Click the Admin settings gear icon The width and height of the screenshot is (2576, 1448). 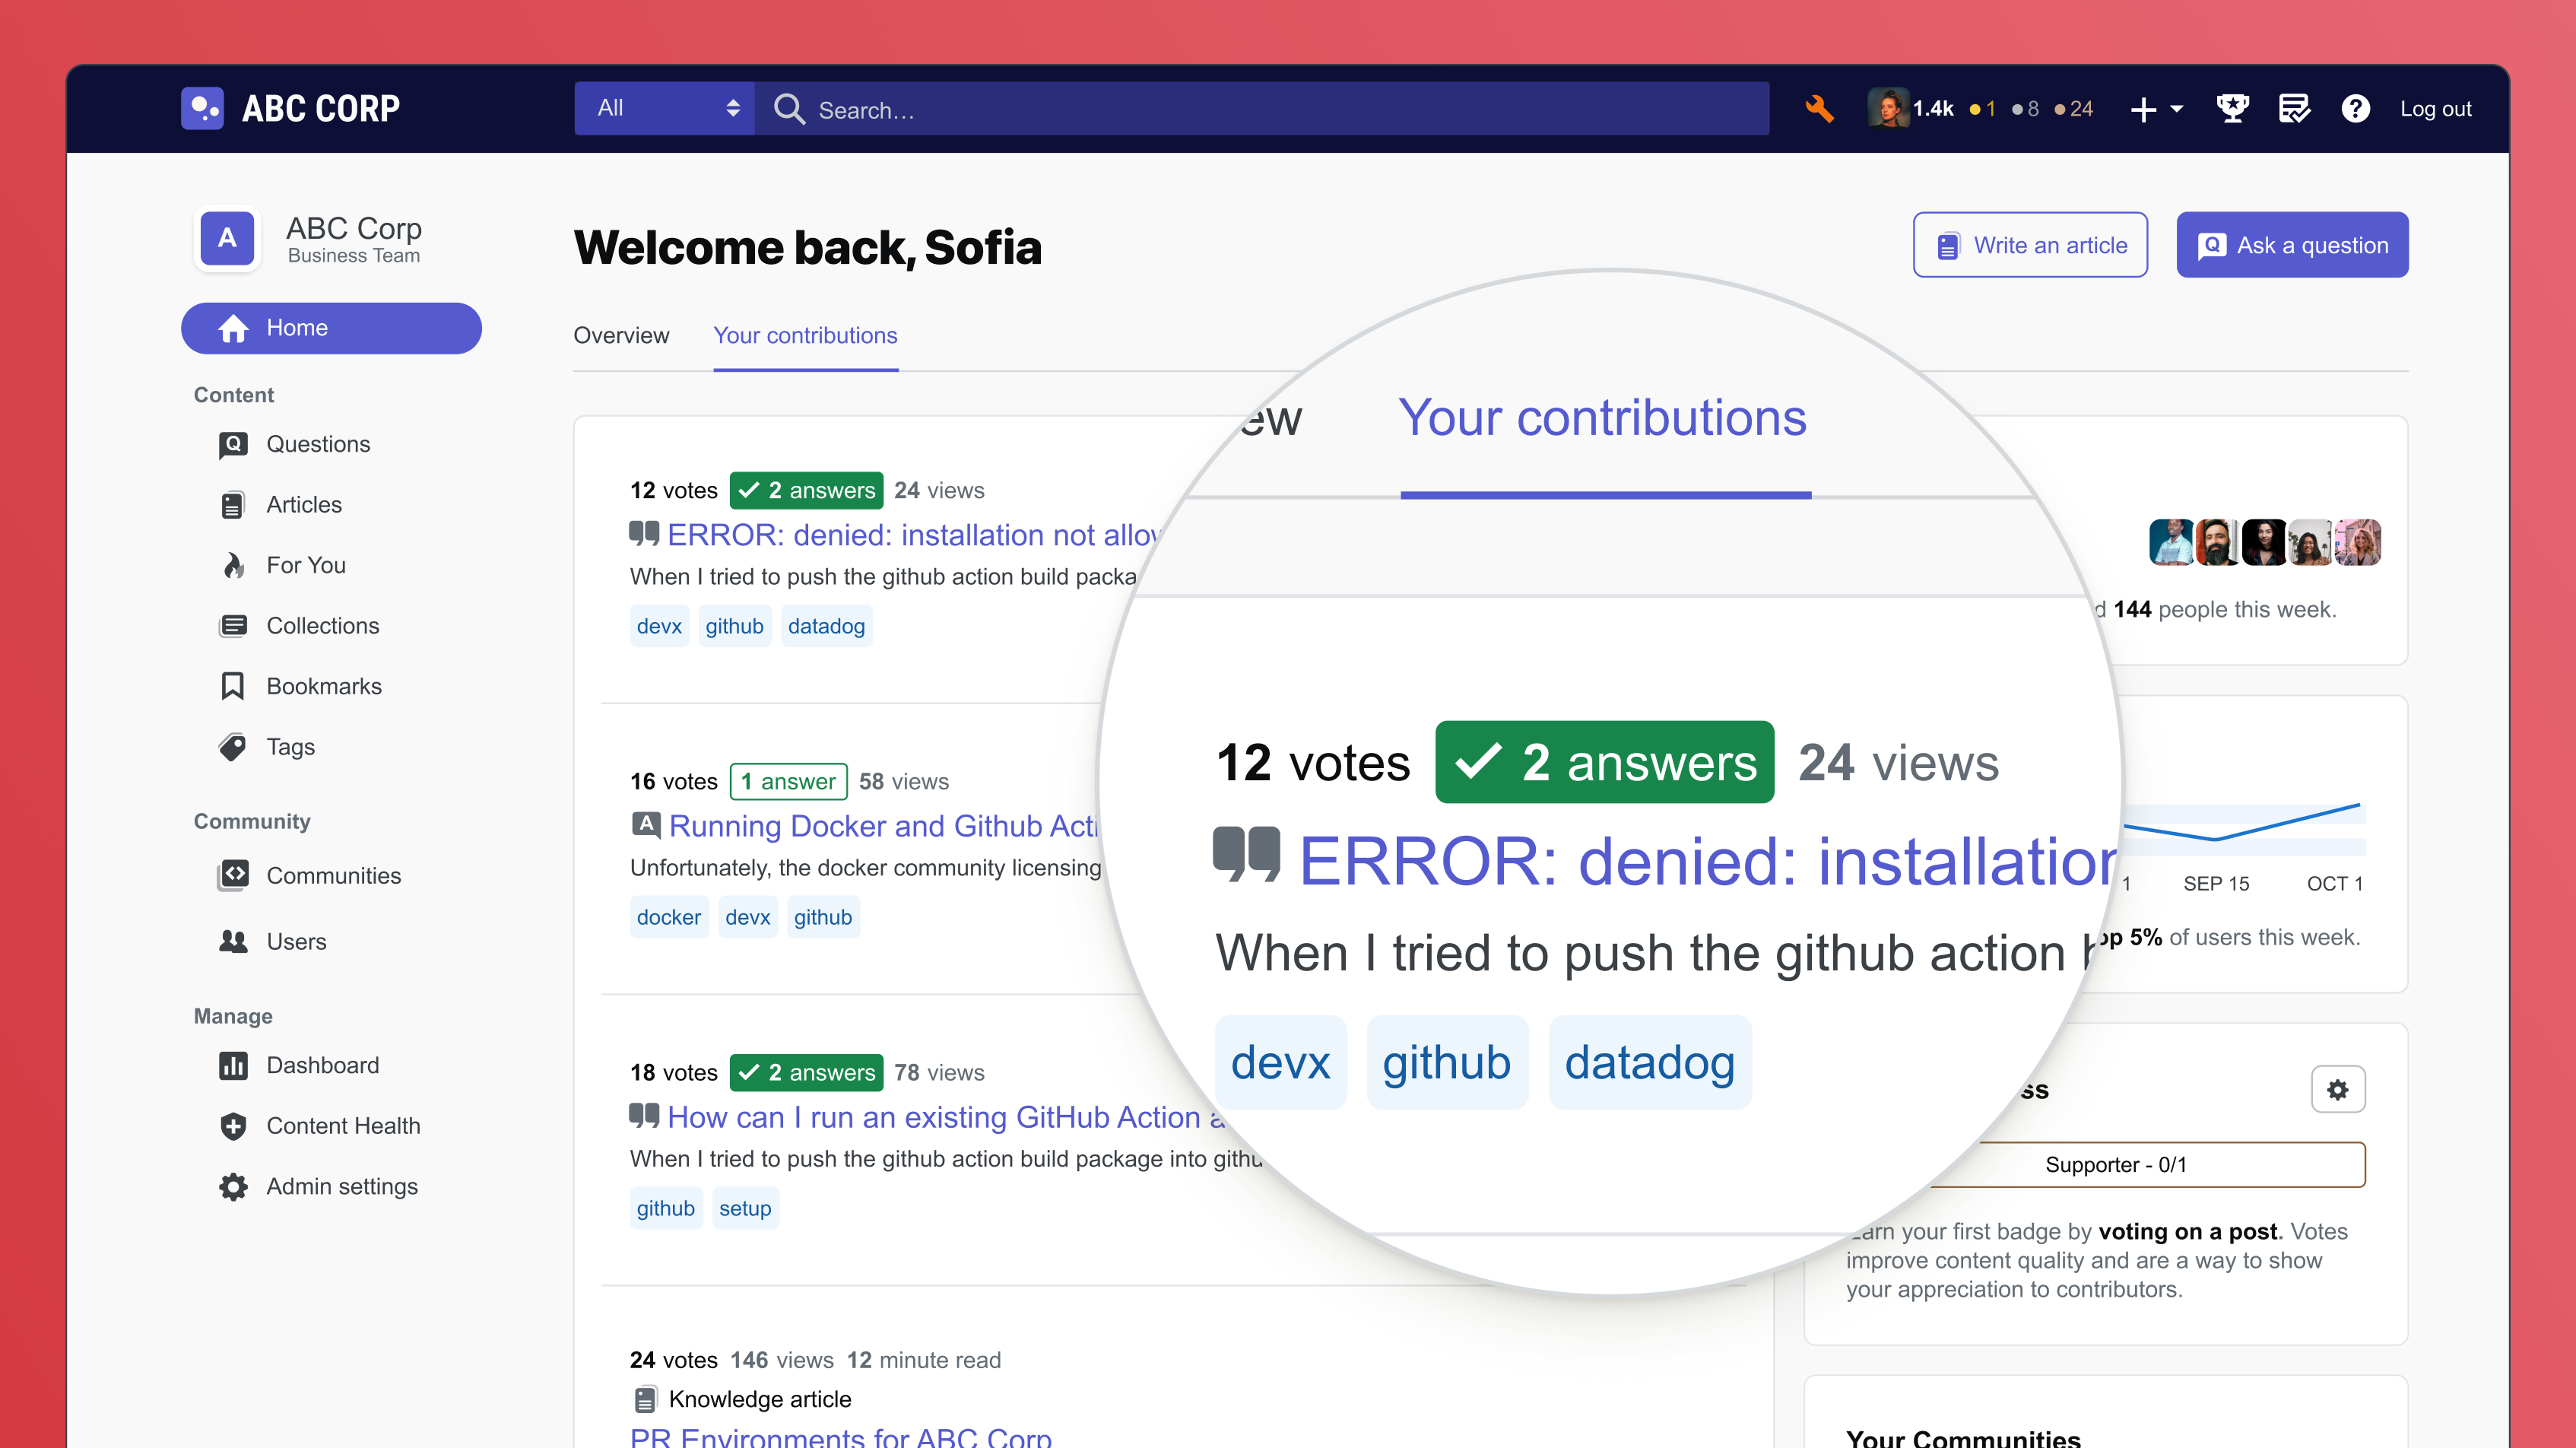[233, 1187]
